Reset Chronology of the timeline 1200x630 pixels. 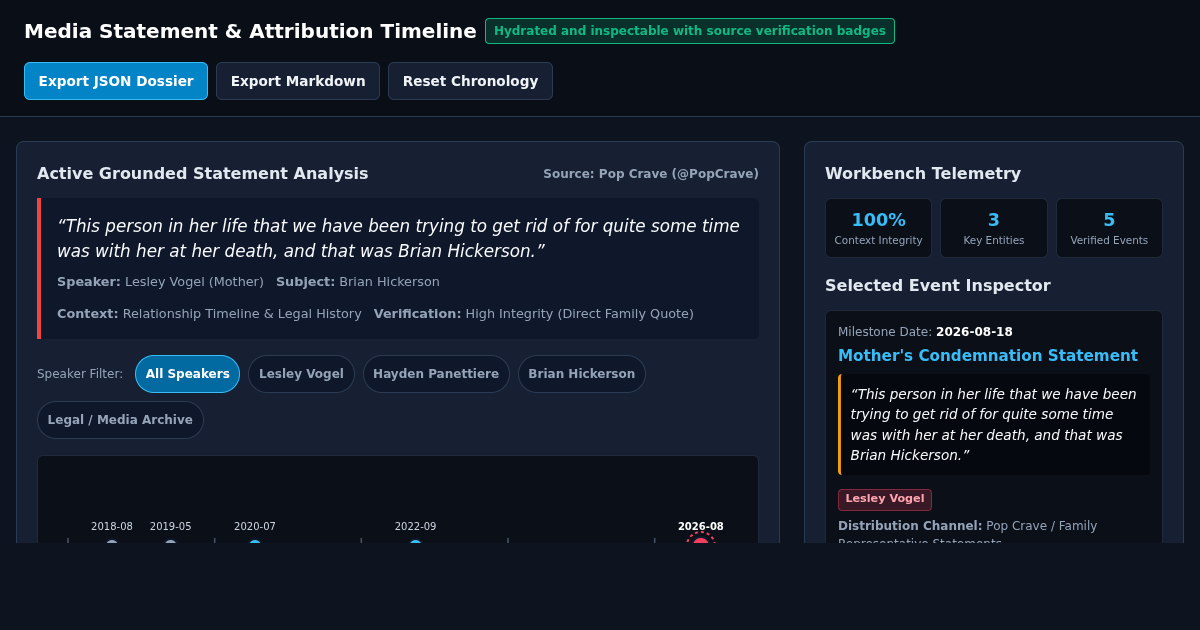pyautogui.click(x=470, y=81)
